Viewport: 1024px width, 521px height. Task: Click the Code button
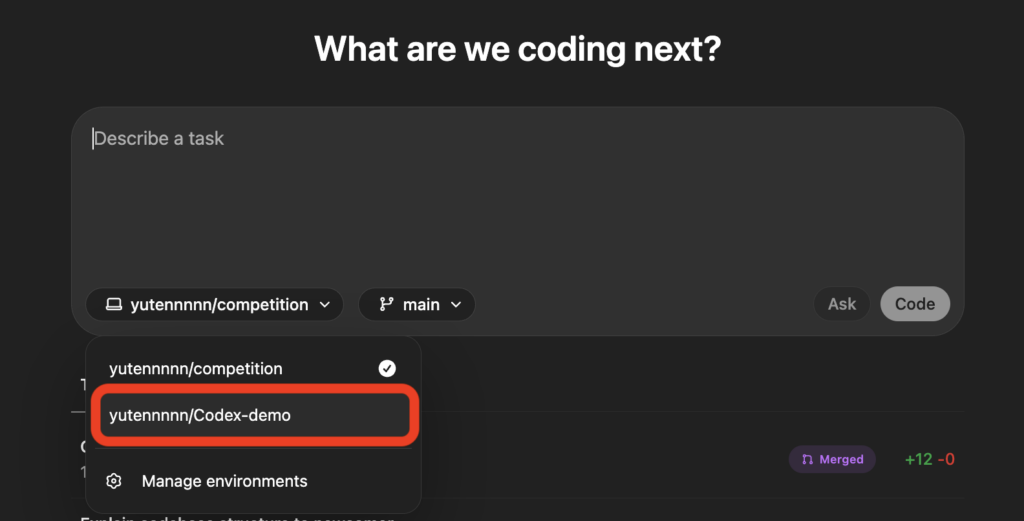coord(915,304)
